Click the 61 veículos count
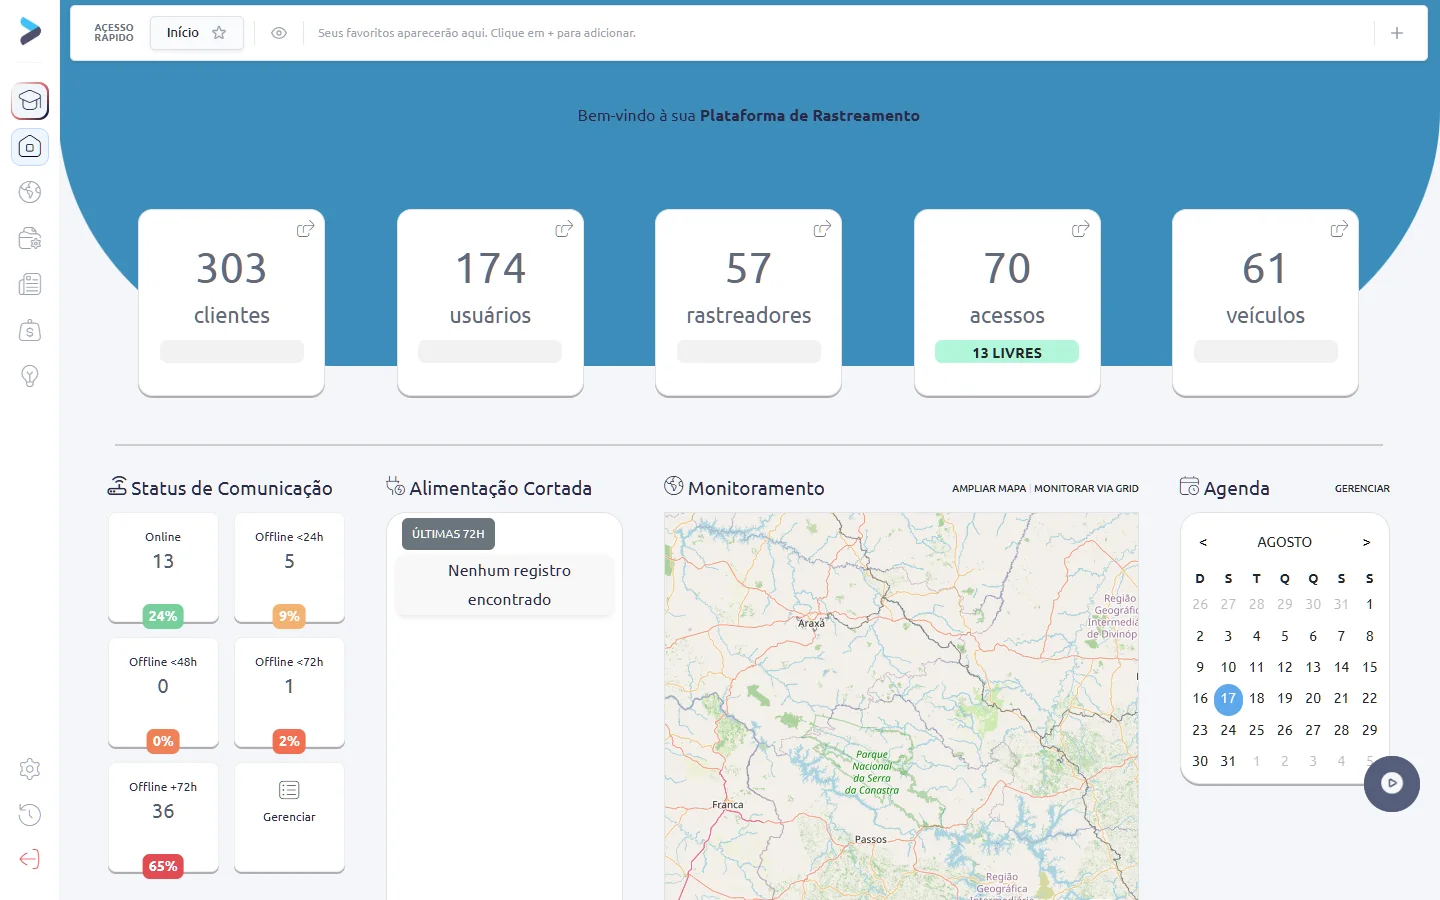 point(1265,268)
